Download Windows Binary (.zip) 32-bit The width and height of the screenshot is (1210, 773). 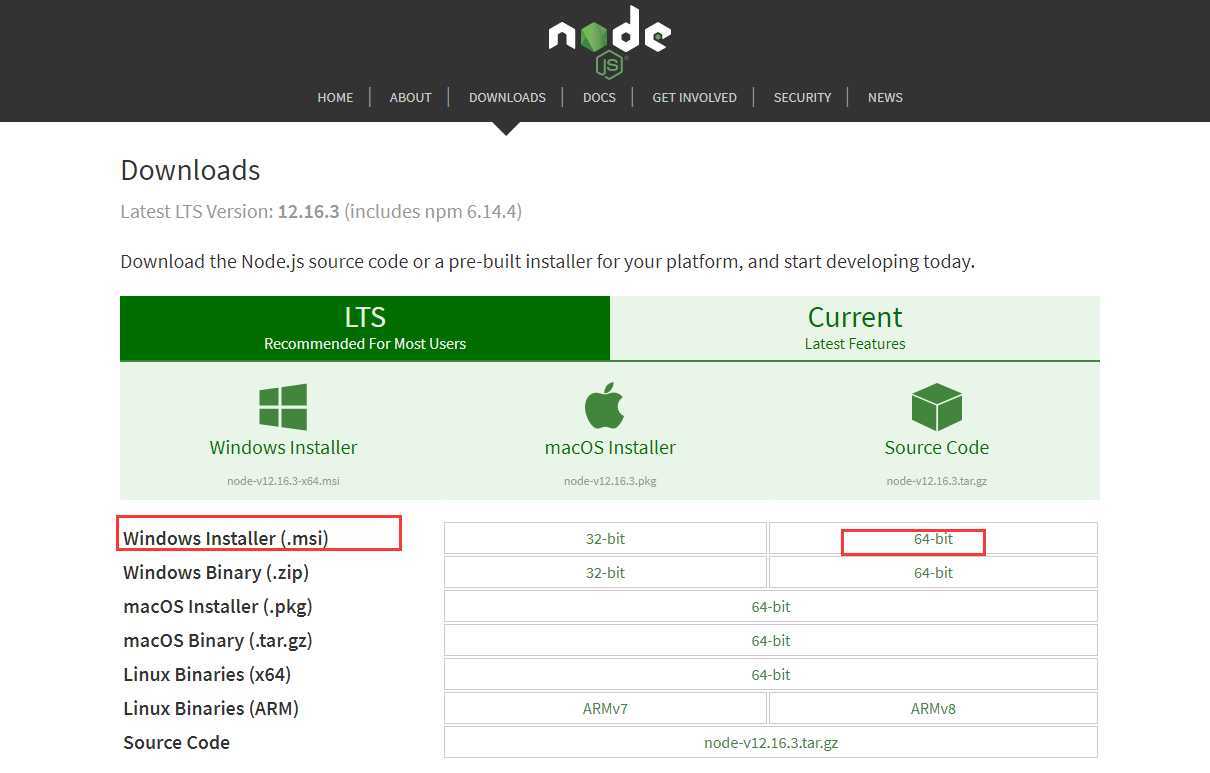[605, 572]
